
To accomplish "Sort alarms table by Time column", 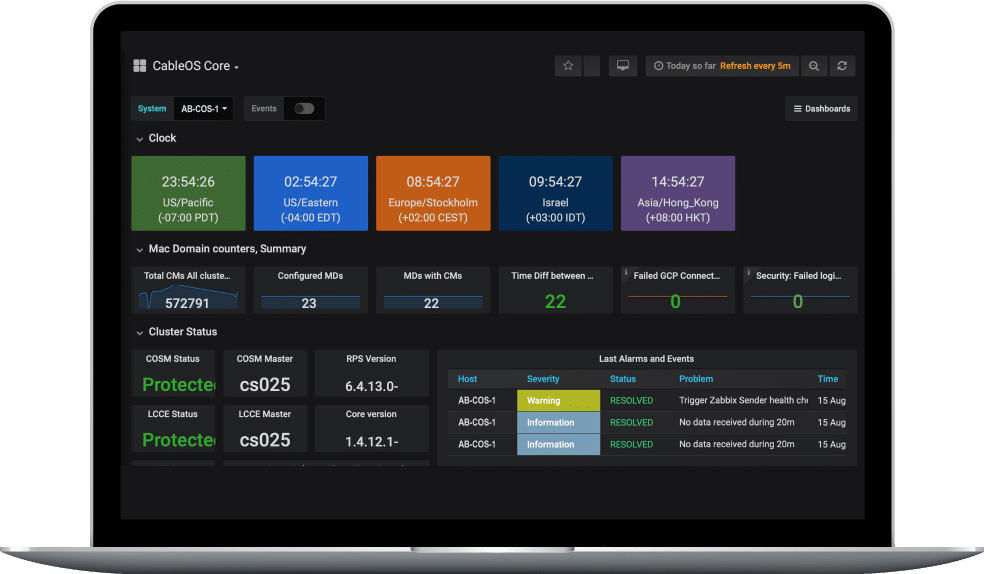I will [x=828, y=379].
